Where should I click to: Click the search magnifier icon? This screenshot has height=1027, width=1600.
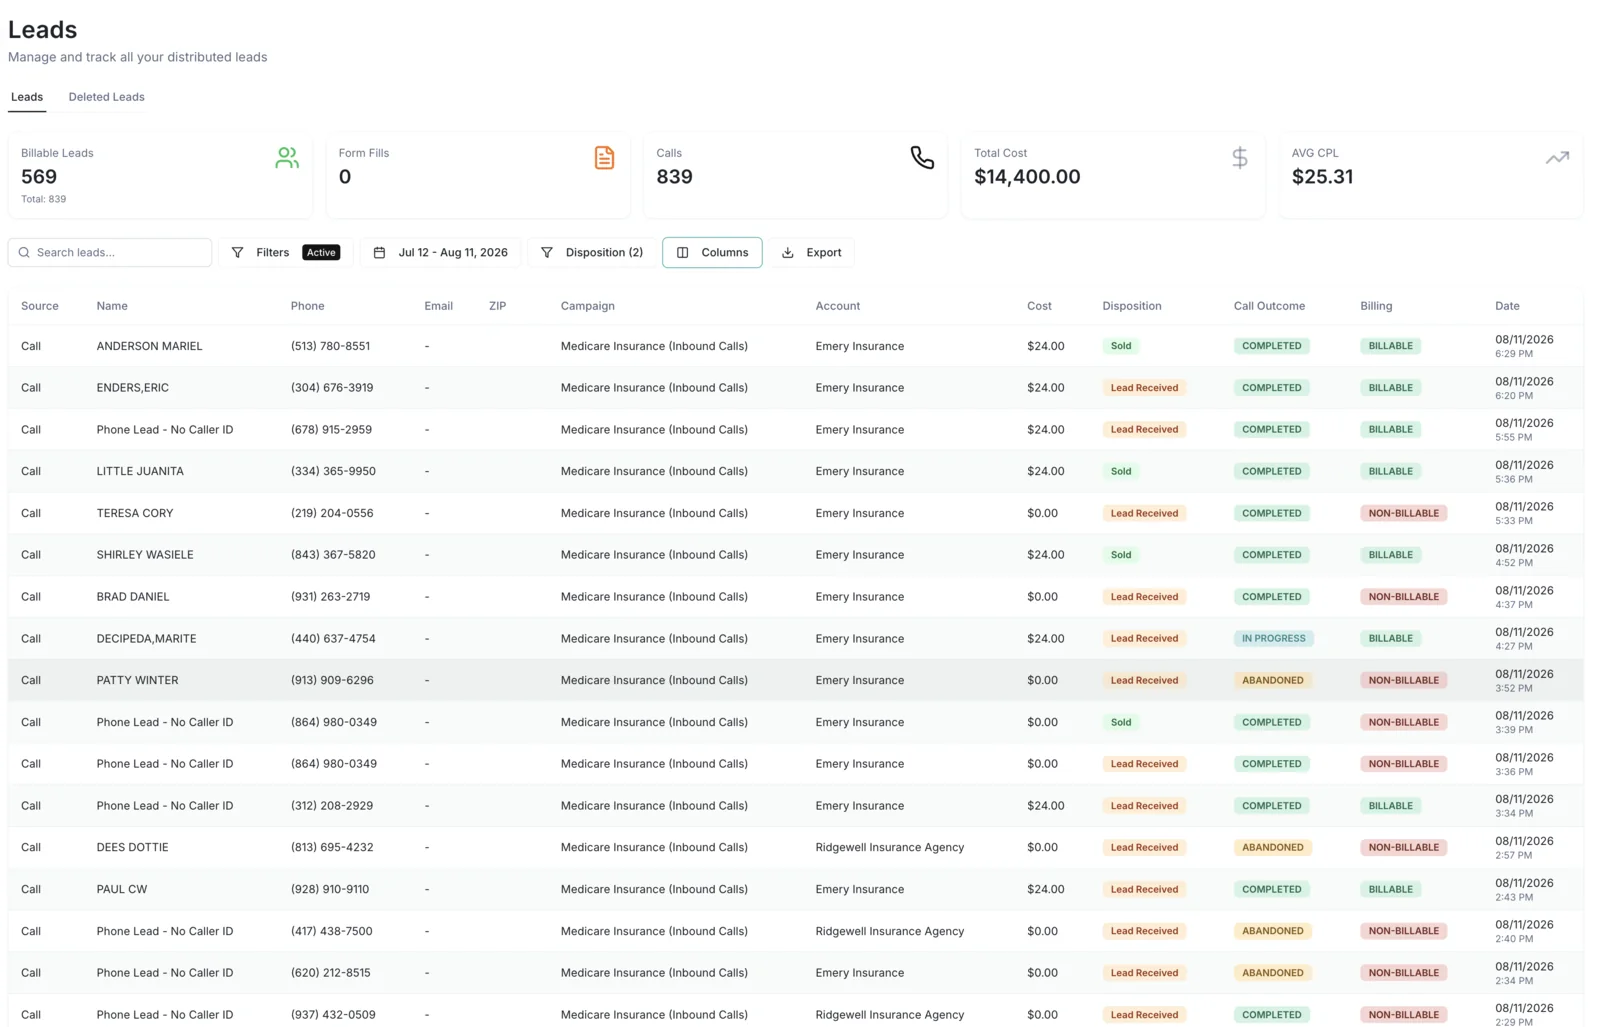click(24, 253)
